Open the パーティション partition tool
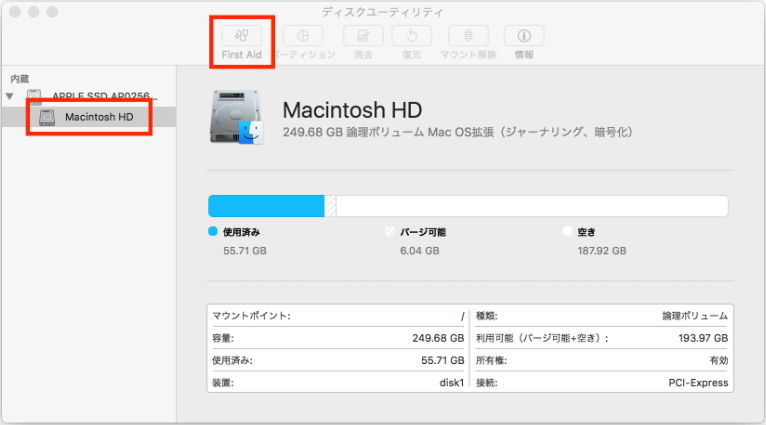The image size is (766, 425). (303, 36)
